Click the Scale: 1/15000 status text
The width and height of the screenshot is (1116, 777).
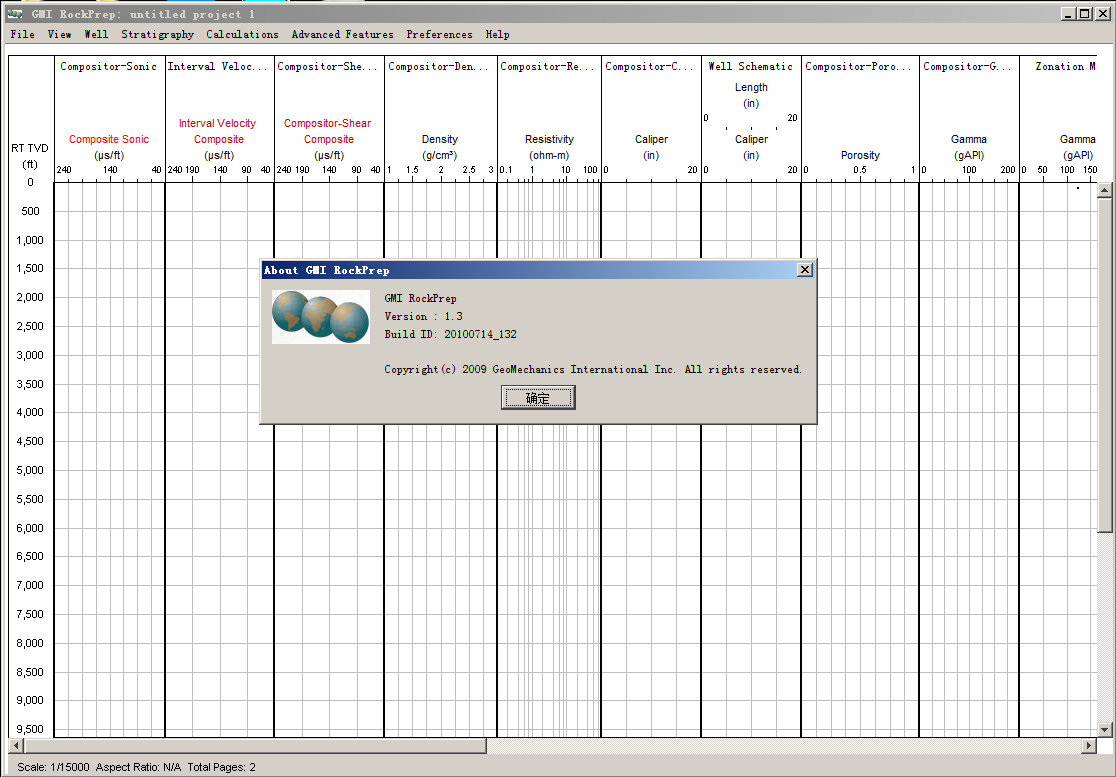(53, 767)
